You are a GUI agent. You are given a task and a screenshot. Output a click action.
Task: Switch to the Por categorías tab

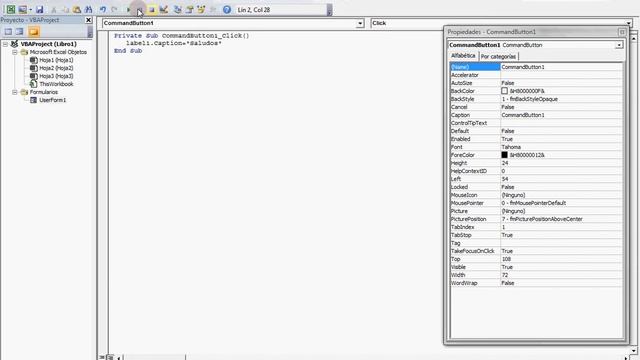tap(498, 57)
